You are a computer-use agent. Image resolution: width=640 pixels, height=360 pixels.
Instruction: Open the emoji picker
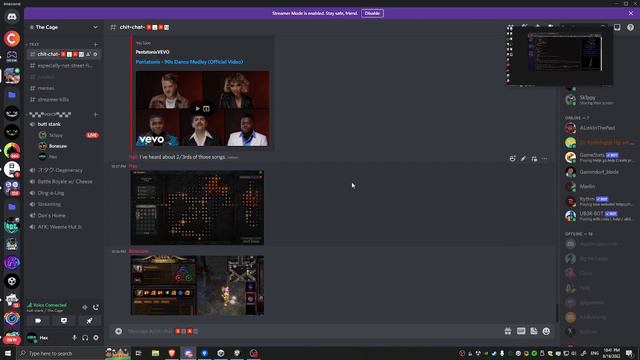tap(546, 331)
